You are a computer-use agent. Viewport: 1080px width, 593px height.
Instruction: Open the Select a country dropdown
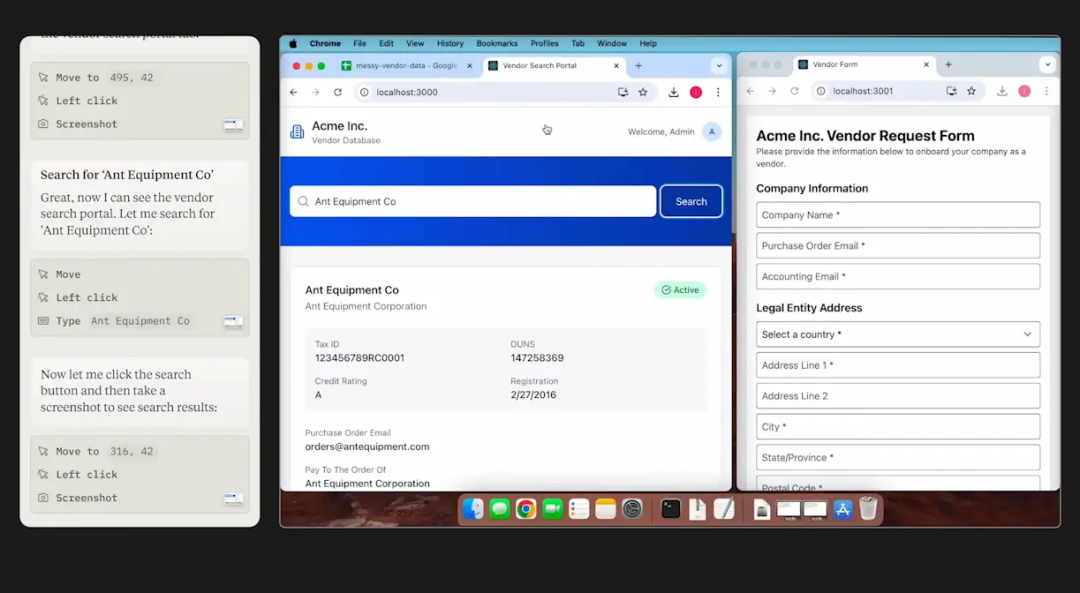pyautogui.click(x=897, y=334)
